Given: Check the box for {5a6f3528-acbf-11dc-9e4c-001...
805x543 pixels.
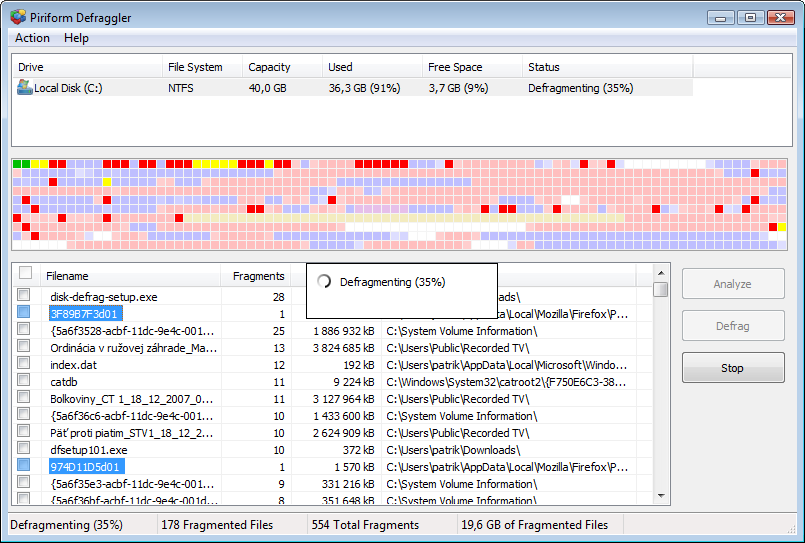Looking at the screenshot, I should [x=24, y=328].
